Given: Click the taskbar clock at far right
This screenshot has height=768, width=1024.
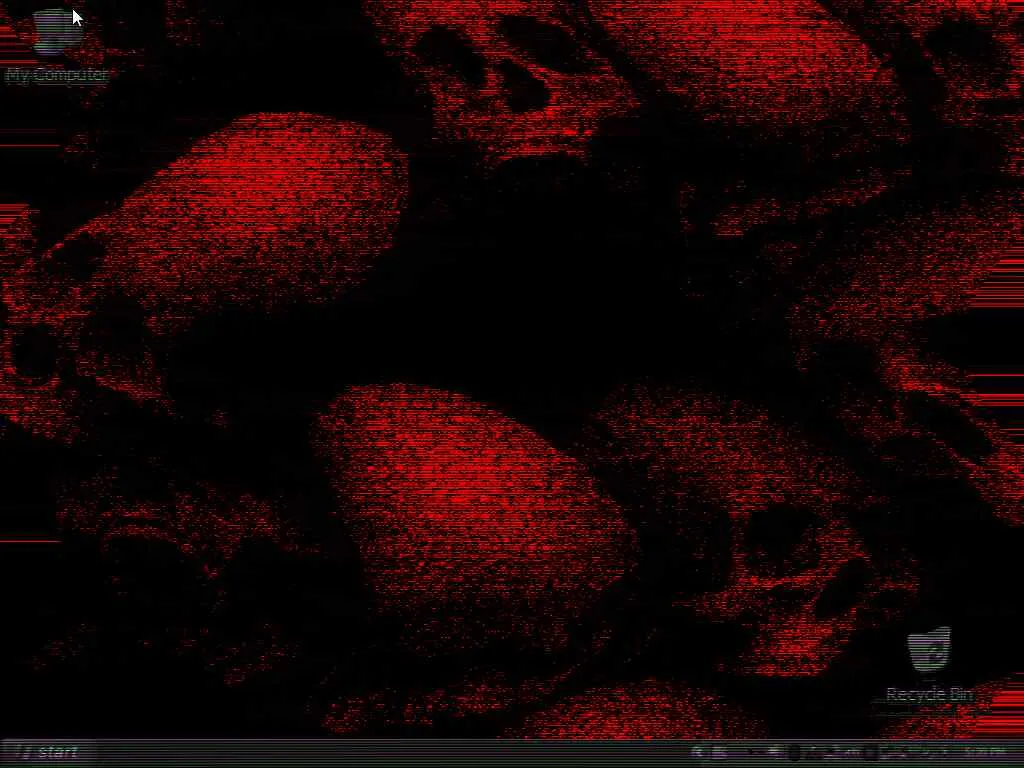Looking at the screenshot, I should [986, 753].
